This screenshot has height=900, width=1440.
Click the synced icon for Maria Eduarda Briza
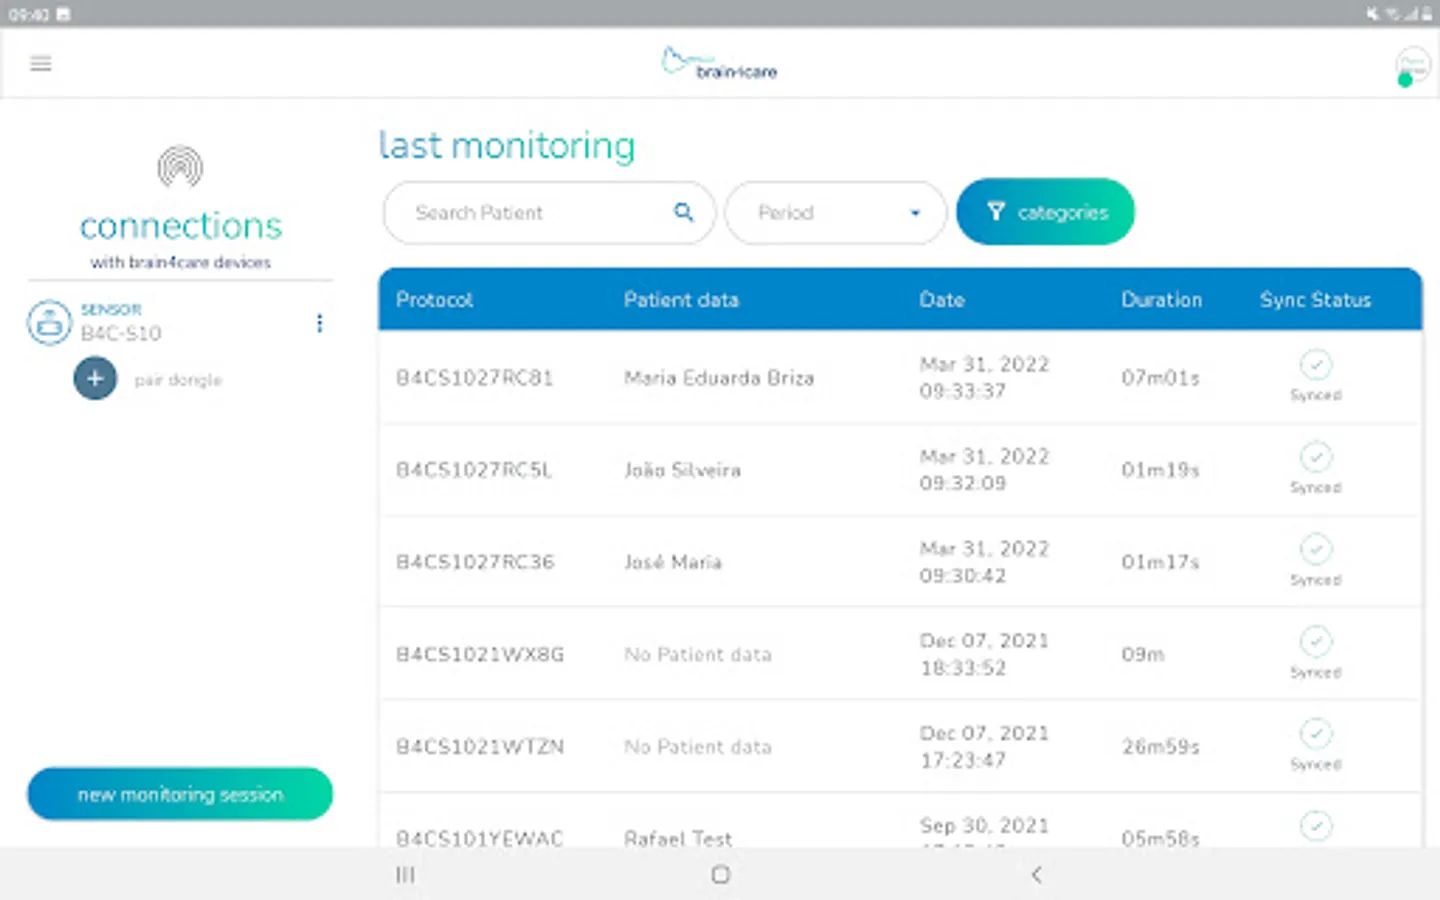point(1316,365)
